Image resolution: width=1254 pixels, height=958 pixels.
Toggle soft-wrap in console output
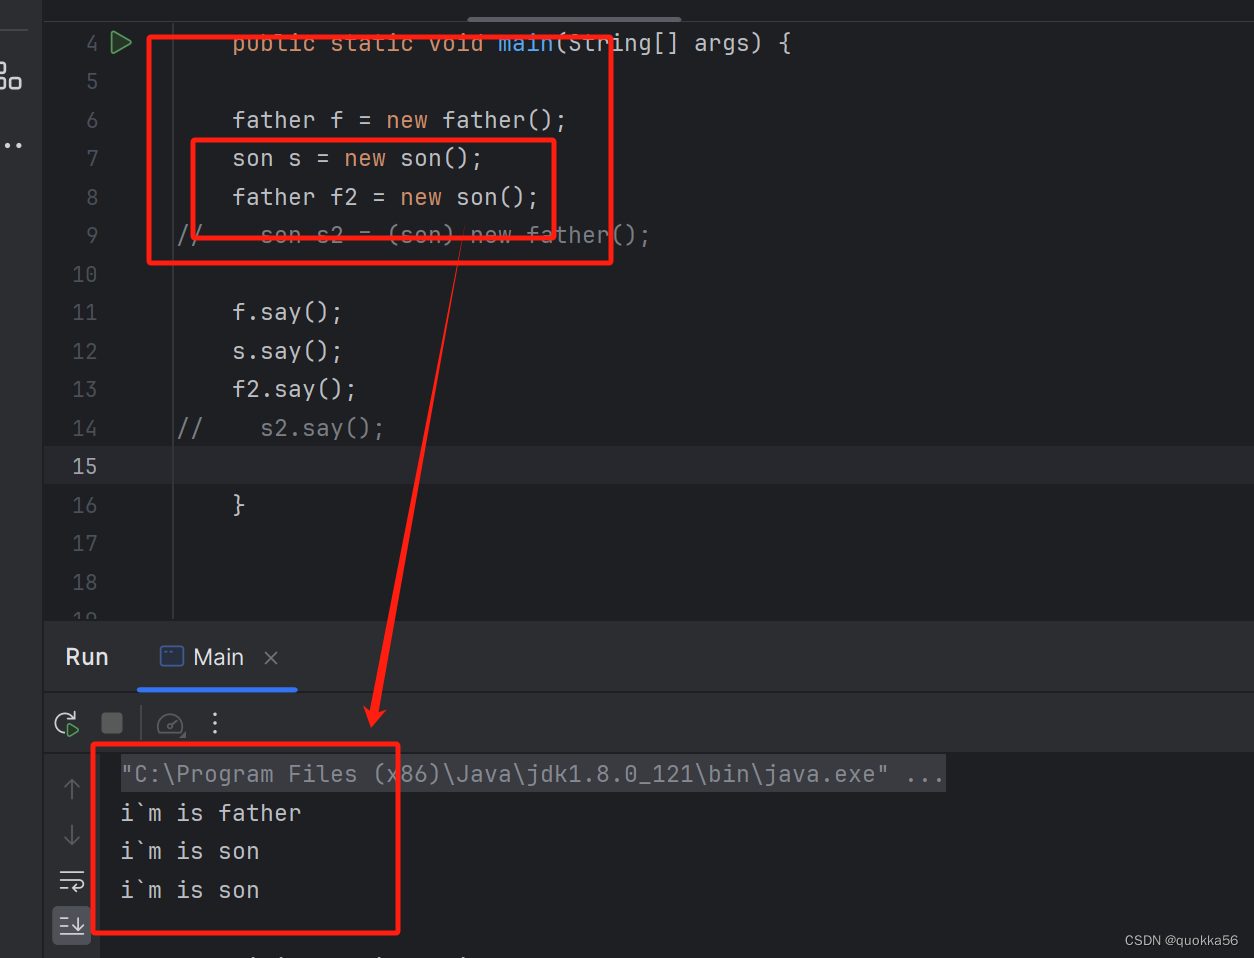click(72, 881)
